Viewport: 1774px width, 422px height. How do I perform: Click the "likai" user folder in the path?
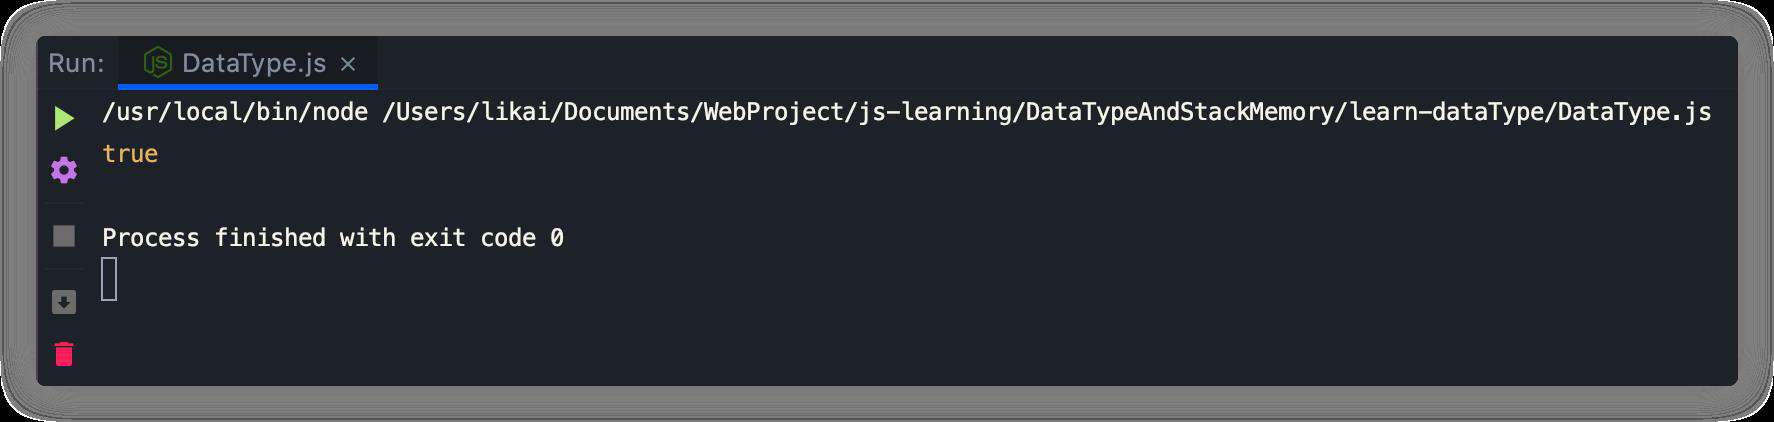point(516,112)
